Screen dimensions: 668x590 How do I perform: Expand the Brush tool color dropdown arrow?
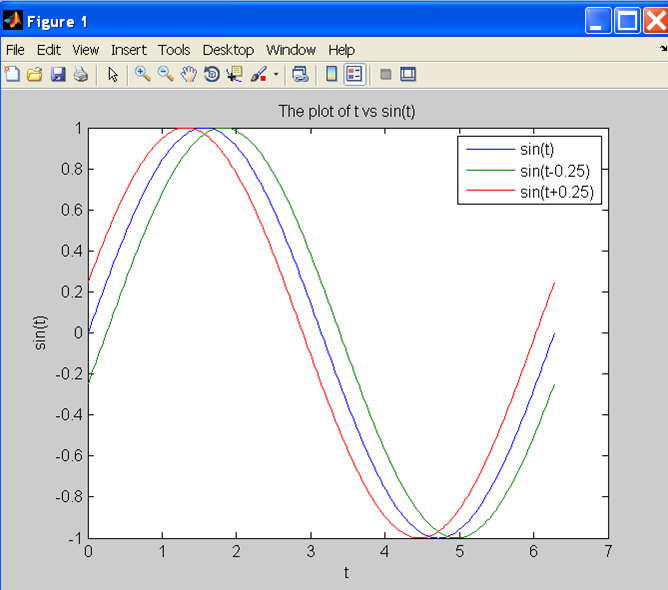coord(276,74)
